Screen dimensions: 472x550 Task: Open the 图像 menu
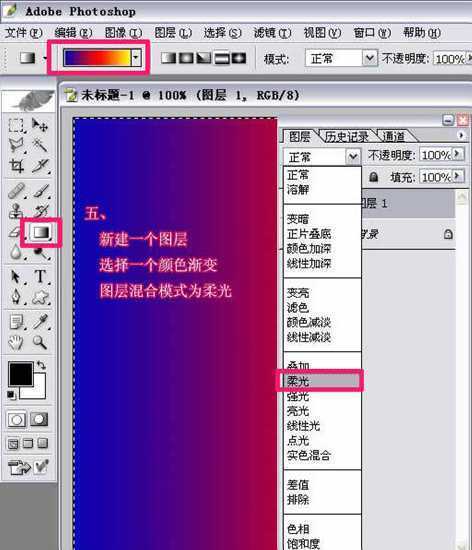click(123, 33)
